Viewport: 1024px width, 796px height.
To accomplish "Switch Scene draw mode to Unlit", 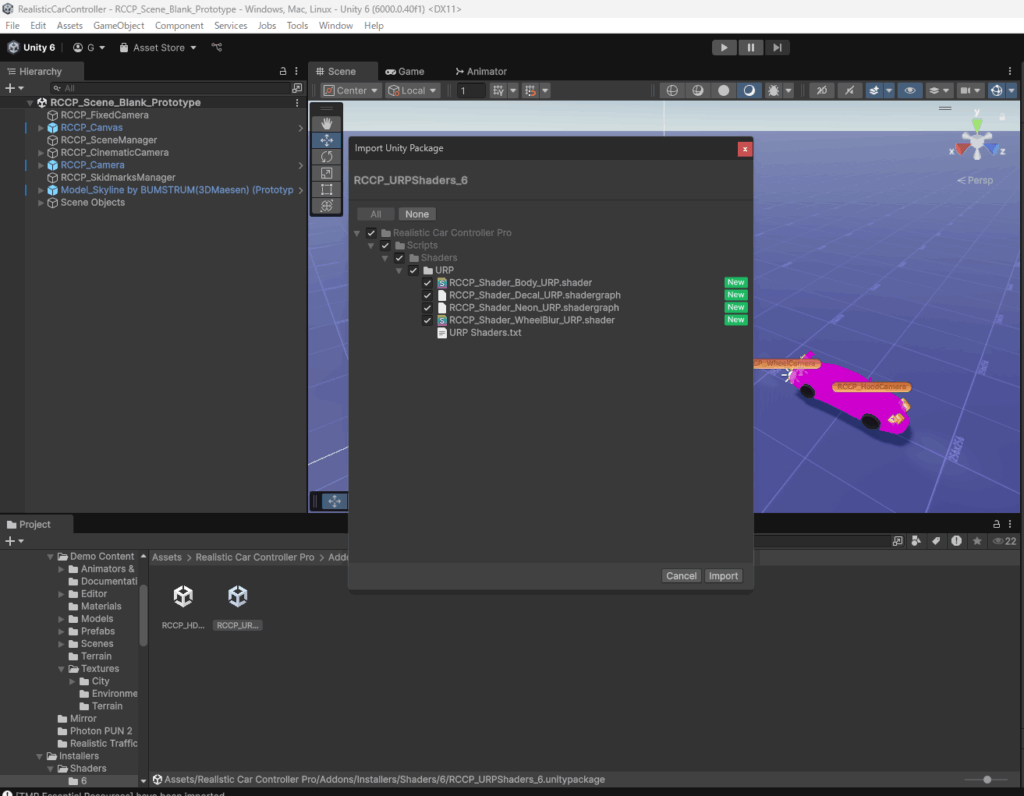I will [x=724, y=91].
